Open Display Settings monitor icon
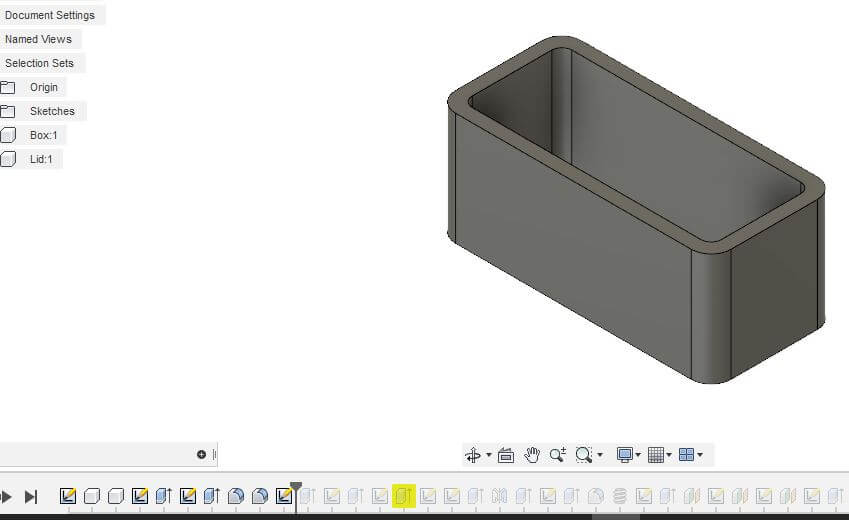 [625, 454]
